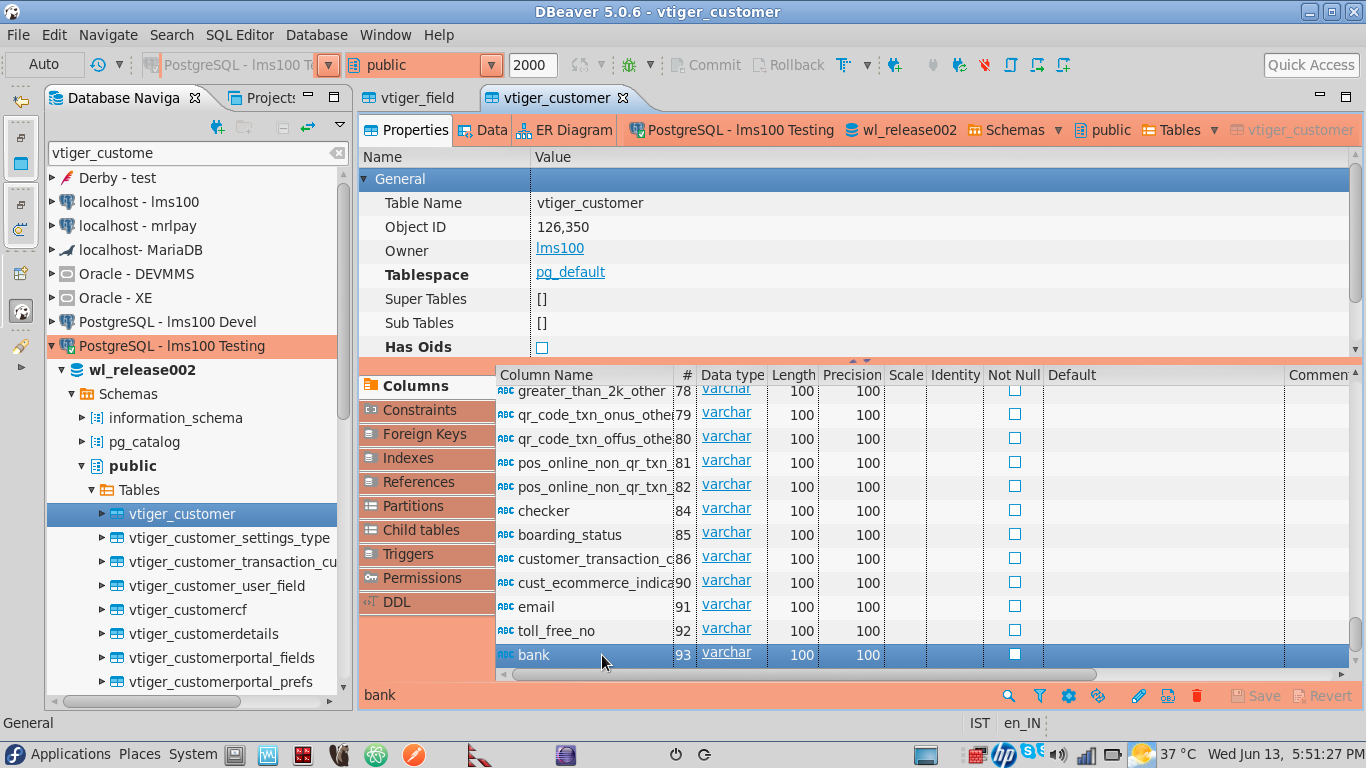
Task: Open the Database menu
Action: click(x=317, y=35)
